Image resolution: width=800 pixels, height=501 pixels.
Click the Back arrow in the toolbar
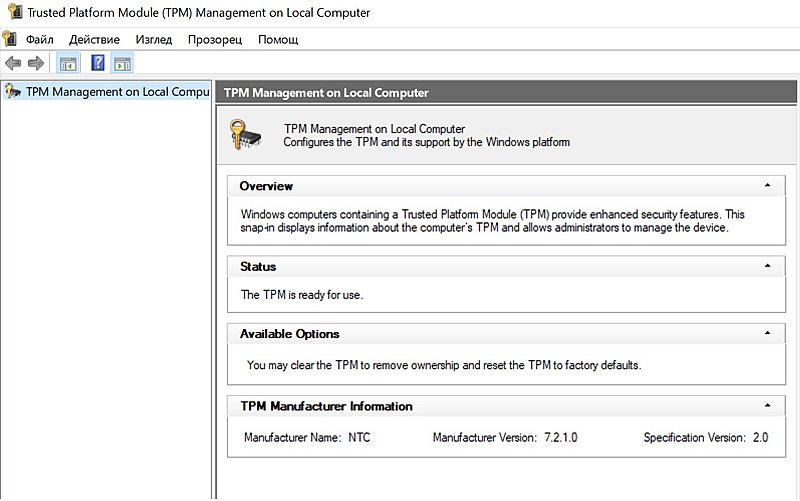[13, 64]
